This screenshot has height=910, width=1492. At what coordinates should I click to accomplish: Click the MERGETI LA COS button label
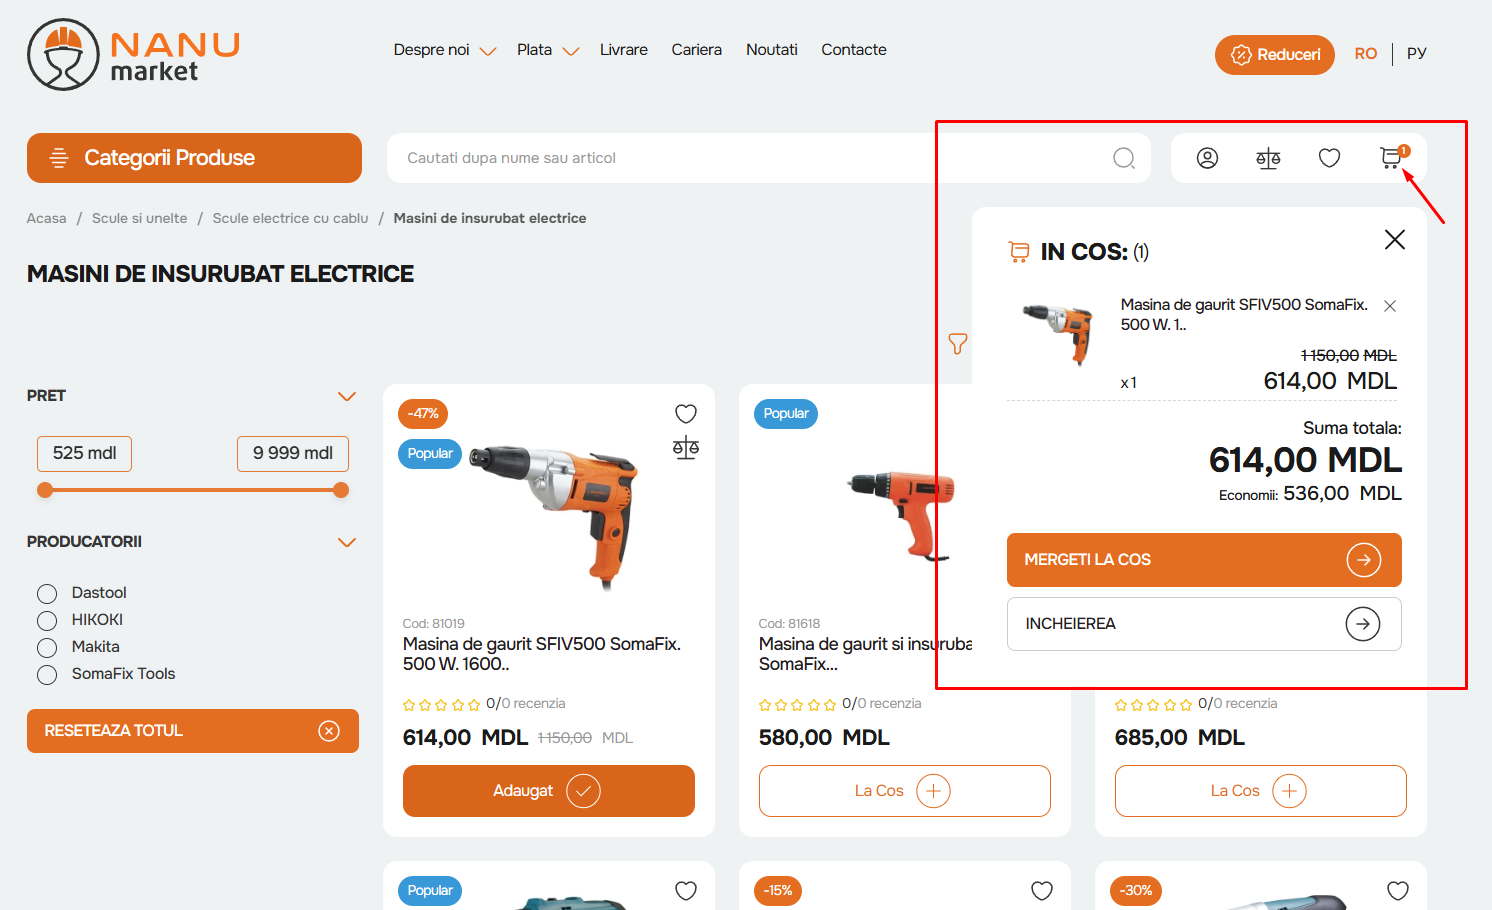(1088, 560)
